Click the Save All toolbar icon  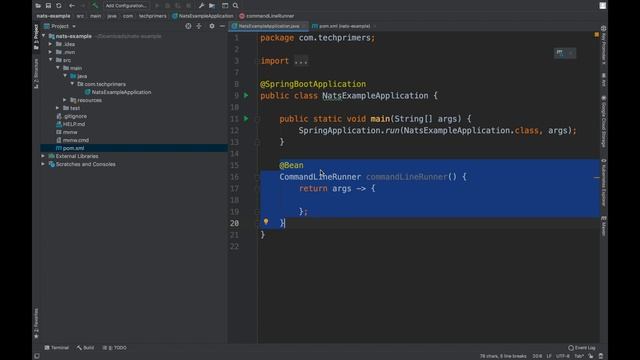(48, 6)
